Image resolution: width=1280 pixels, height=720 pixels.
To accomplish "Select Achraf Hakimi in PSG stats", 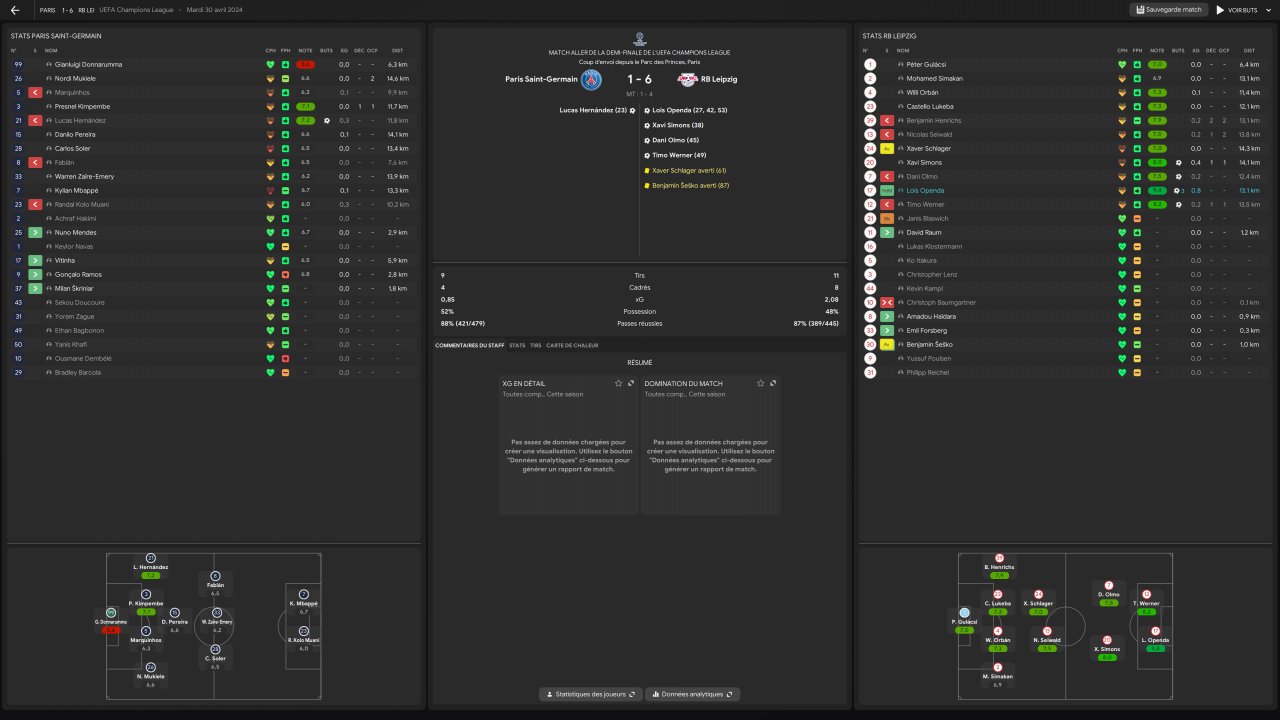I will (x=76, y=218).
